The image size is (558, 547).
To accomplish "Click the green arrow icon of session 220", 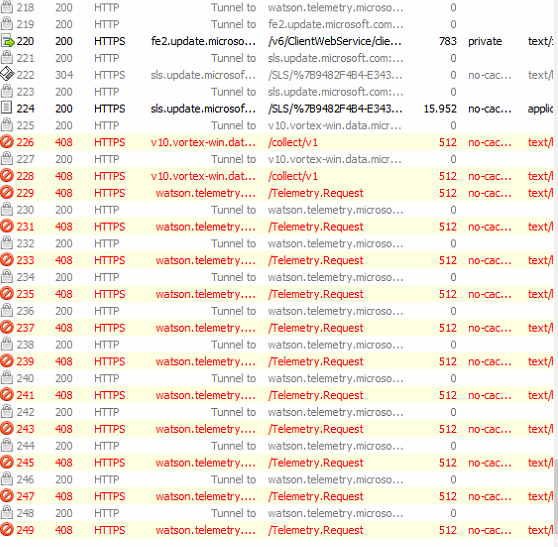I will pyautogui.click(x=7, y=41).
